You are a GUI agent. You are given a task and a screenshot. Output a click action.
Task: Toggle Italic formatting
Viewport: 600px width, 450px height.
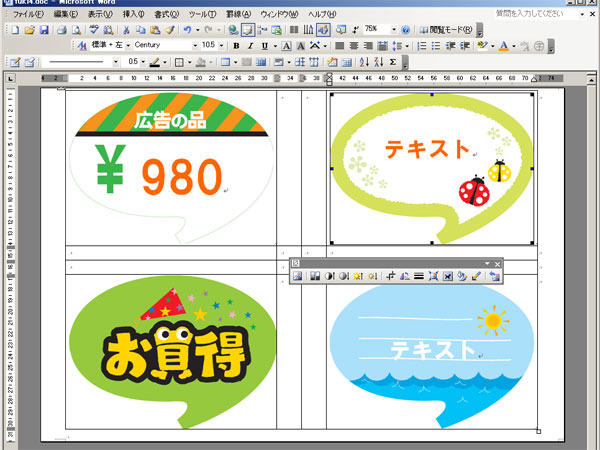pyautogui.click(x=250, y=46)
